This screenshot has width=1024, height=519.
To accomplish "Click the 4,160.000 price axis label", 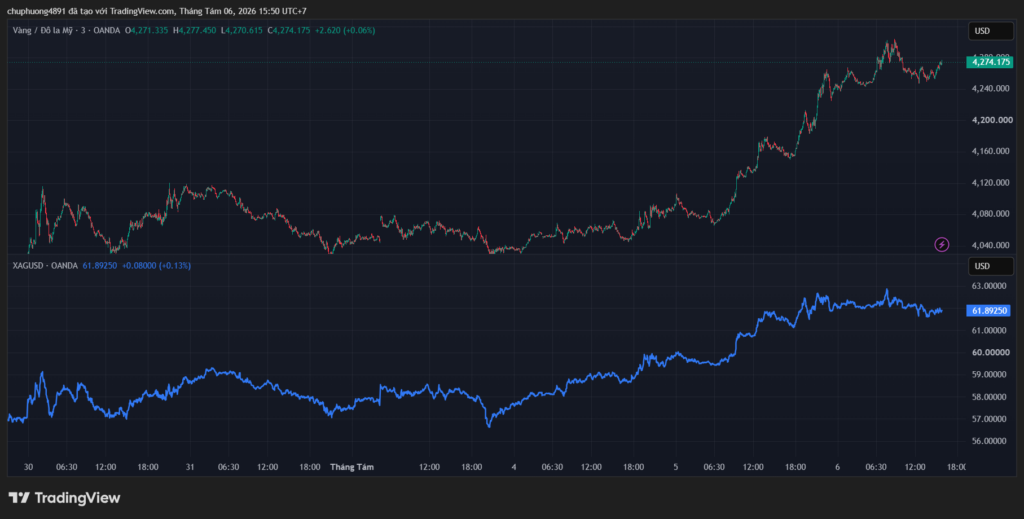I will pos(993,151).
